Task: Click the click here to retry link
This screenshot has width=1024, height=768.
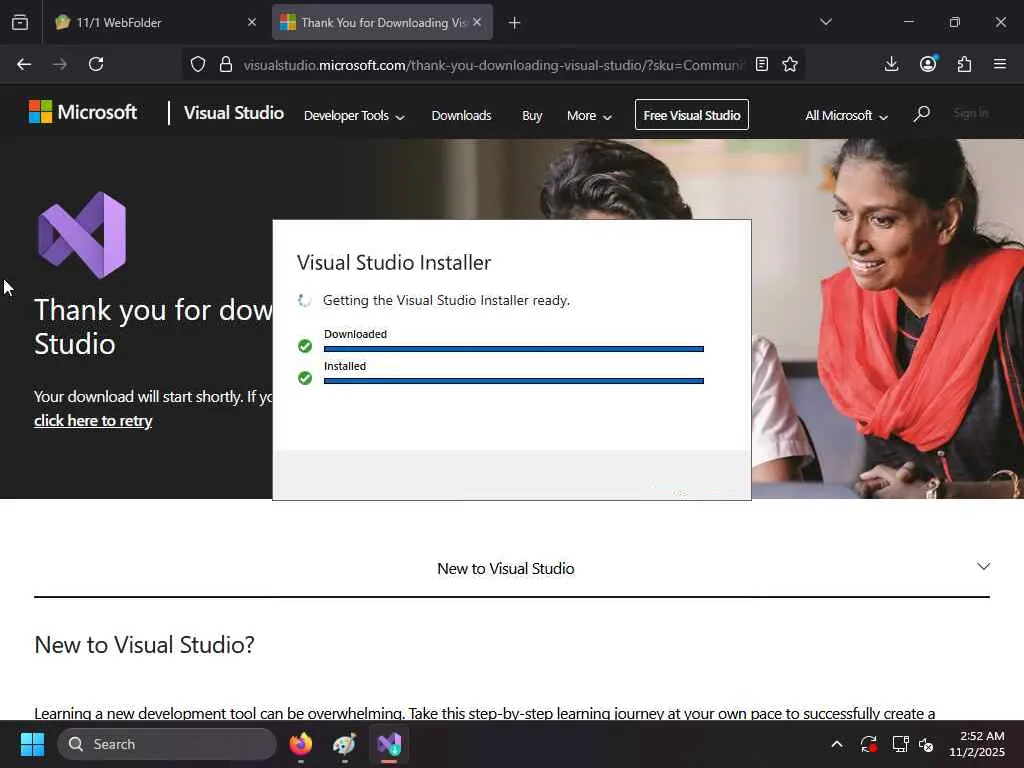Action: click(93, 421)
